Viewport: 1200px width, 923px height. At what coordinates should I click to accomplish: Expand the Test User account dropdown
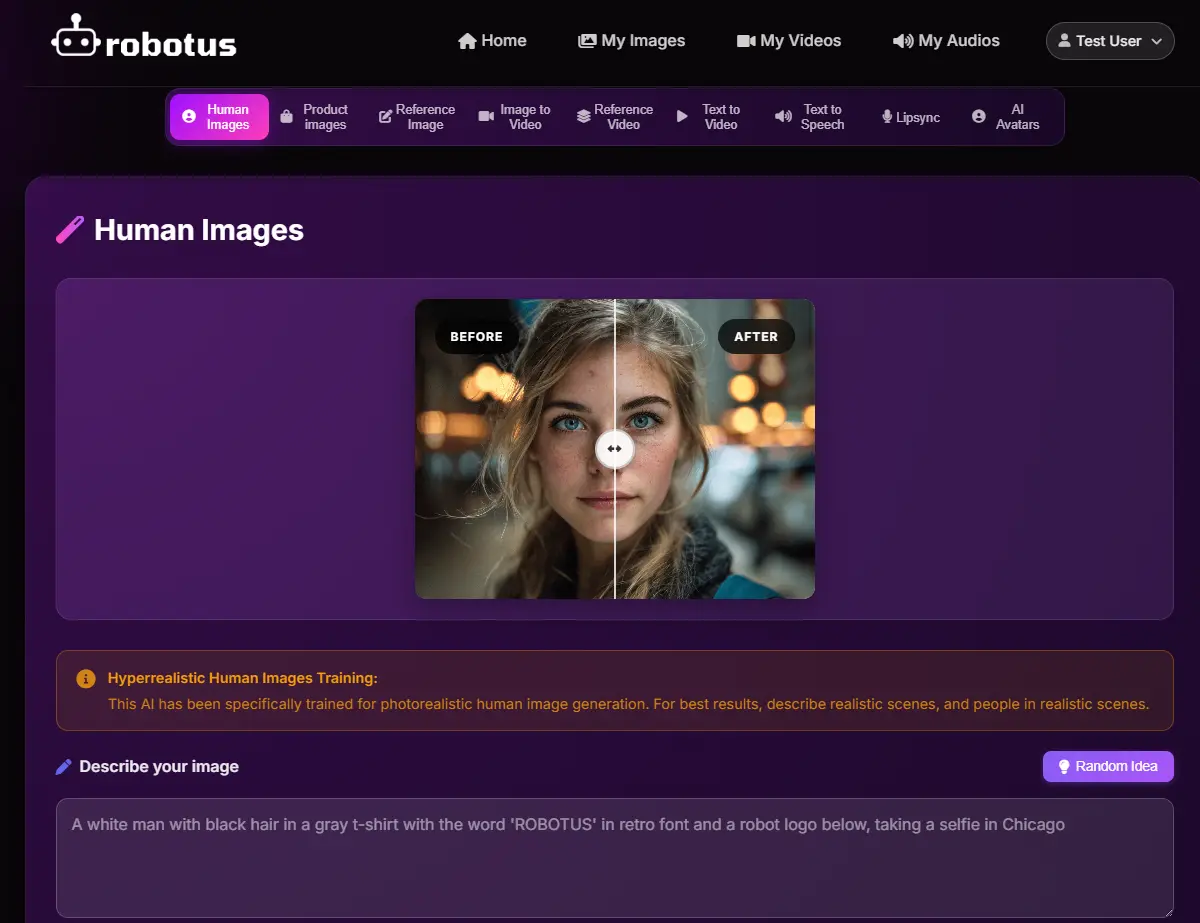coord(1110,41)
